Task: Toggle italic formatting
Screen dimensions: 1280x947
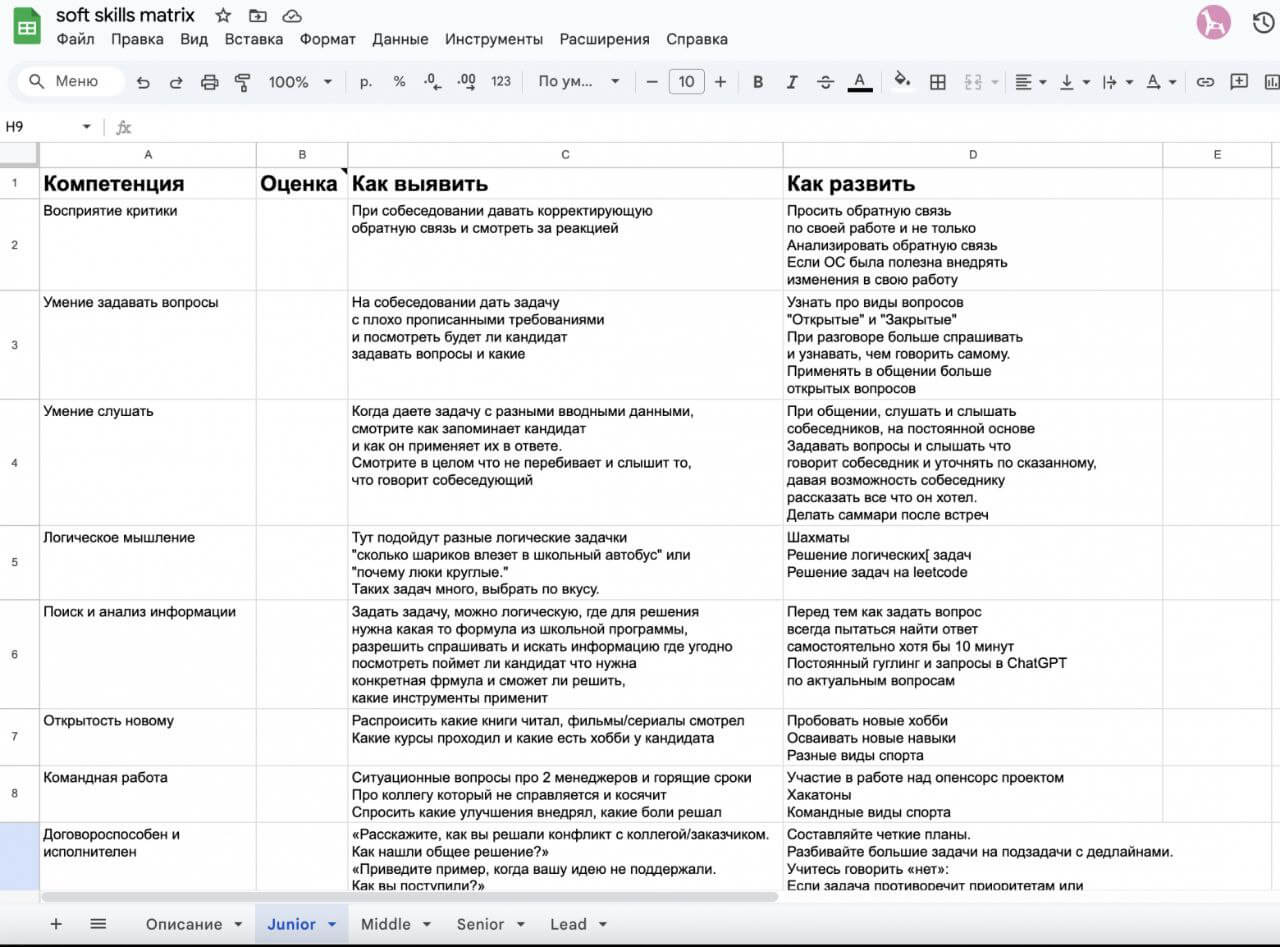Action: point(792,82)
